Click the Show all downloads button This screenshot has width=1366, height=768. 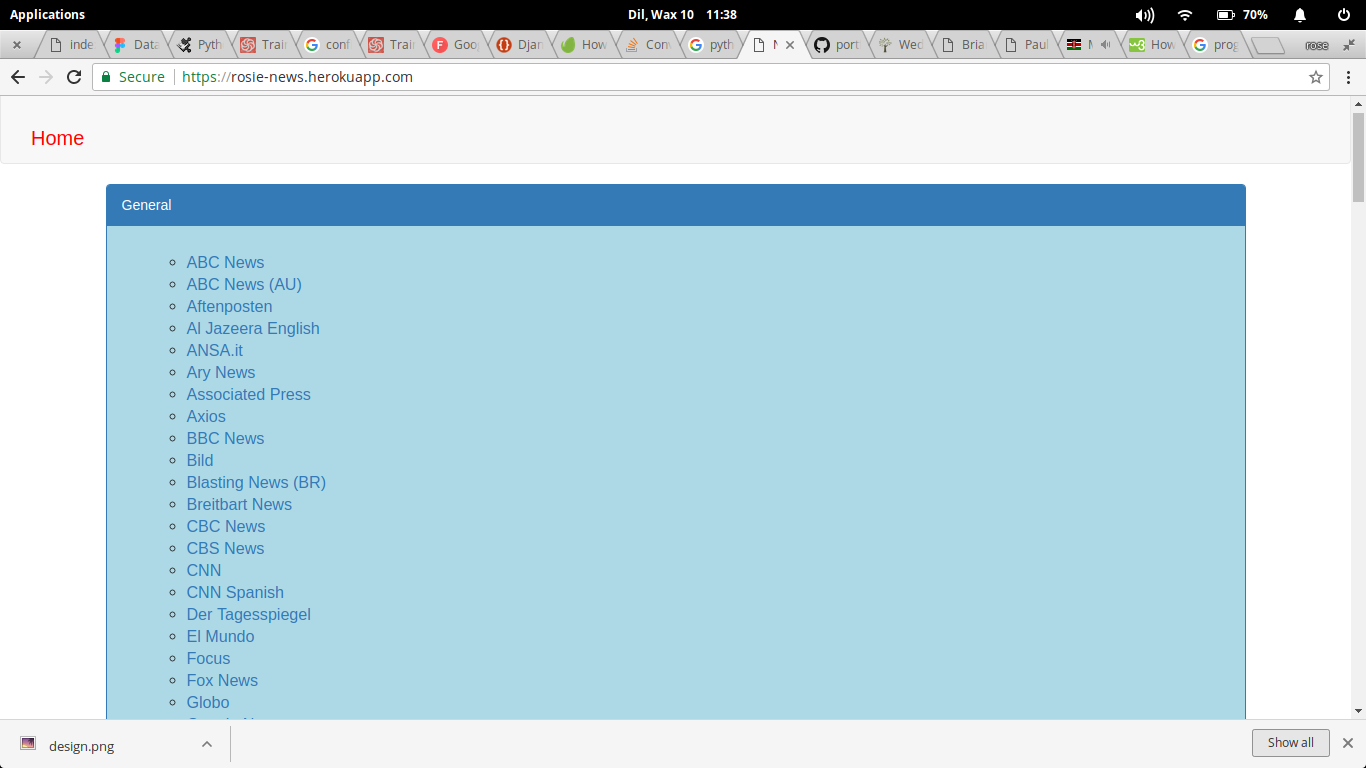[x=1290, y=743]
